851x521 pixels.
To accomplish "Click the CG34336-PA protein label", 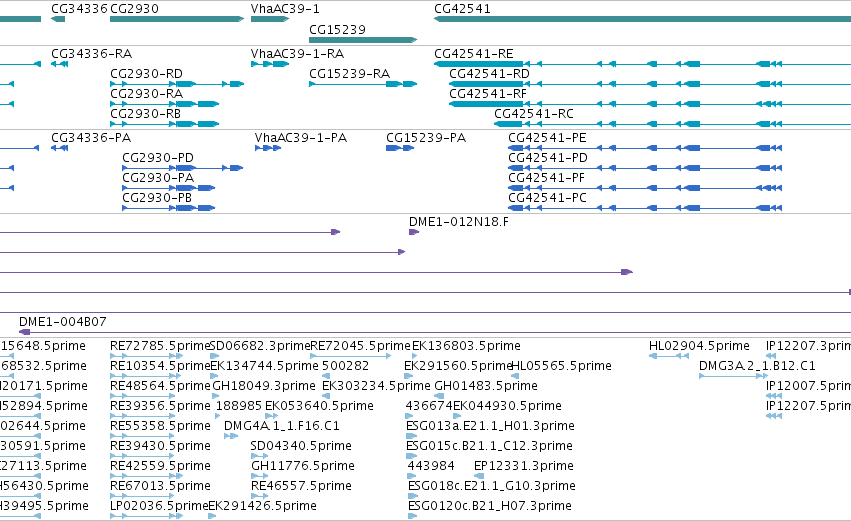I will point(91,137).
